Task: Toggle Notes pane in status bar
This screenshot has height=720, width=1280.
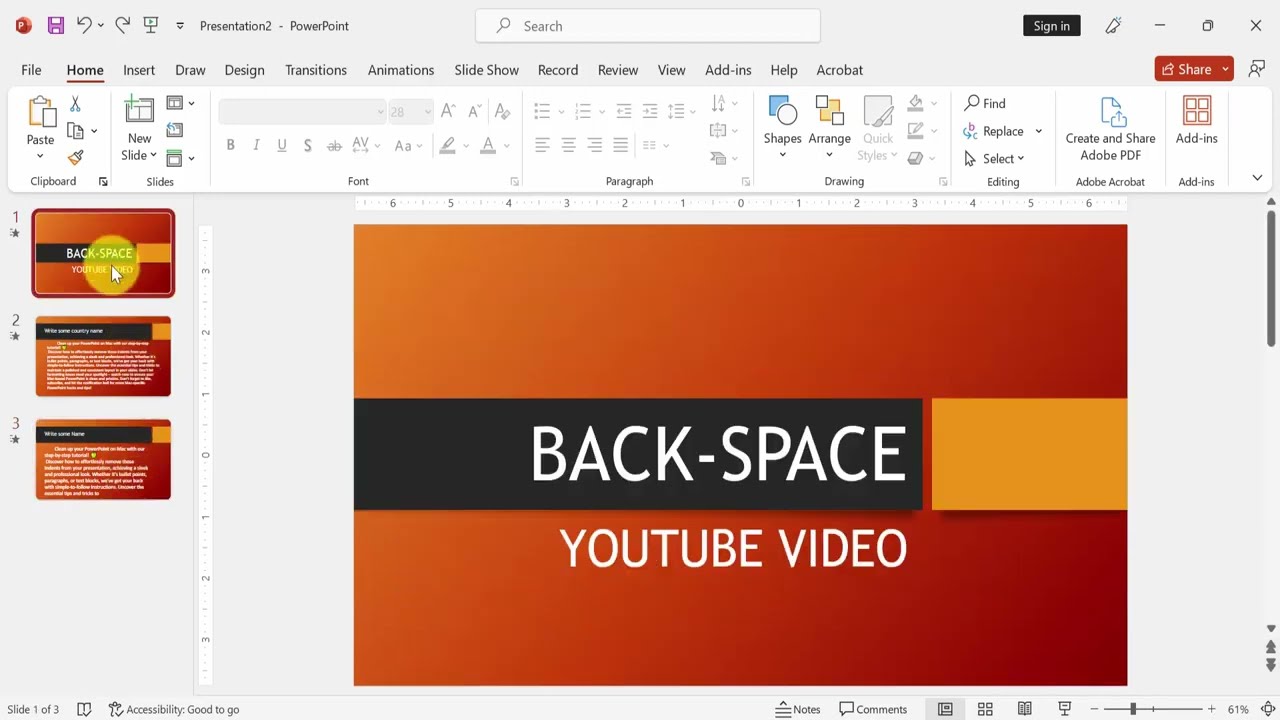Action: [x=798, y=709]
